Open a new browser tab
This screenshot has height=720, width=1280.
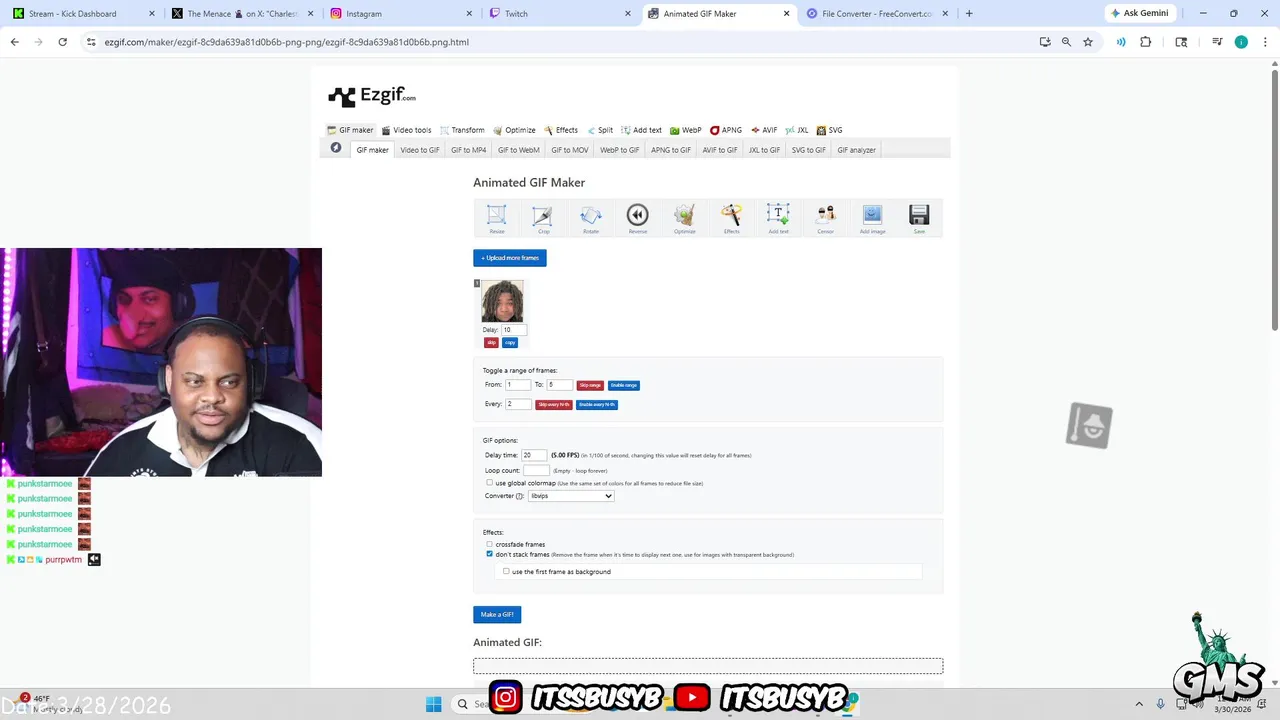coord(969,14)
